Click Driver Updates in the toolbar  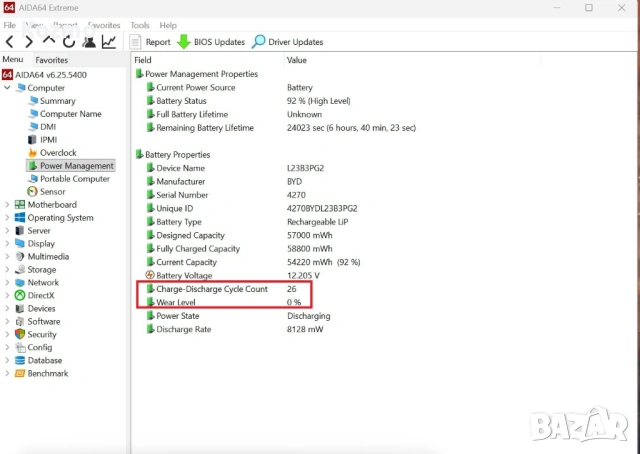(x=287, y=42)
